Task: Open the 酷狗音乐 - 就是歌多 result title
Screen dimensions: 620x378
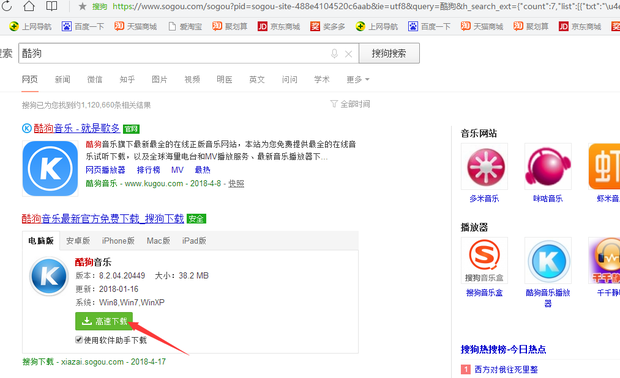Action: click(77, 129)
